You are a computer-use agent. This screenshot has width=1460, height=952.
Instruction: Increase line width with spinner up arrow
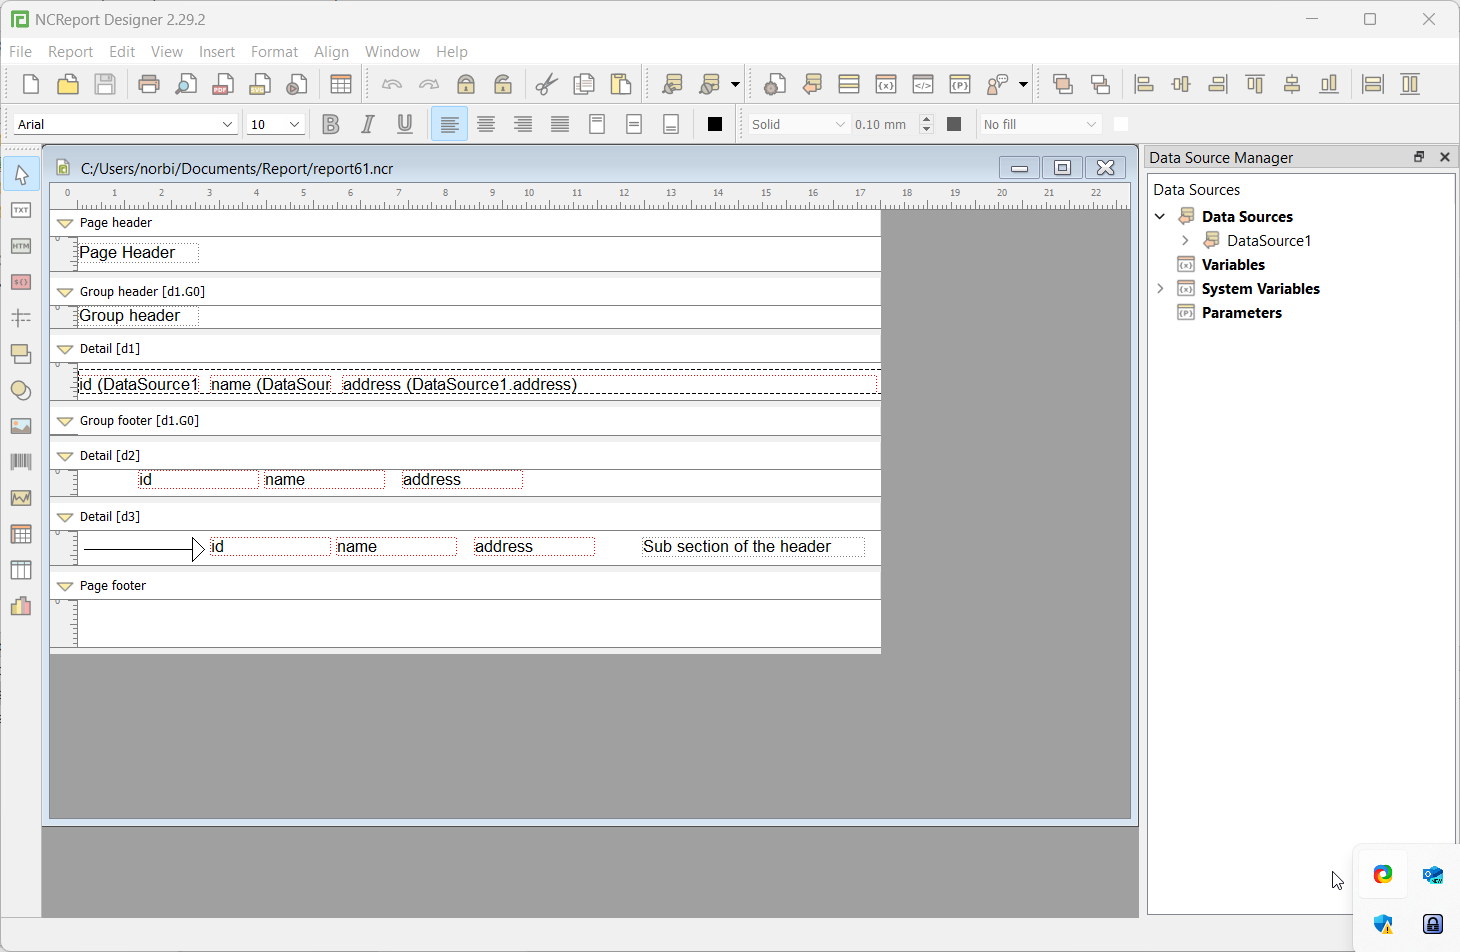point(926,119)
